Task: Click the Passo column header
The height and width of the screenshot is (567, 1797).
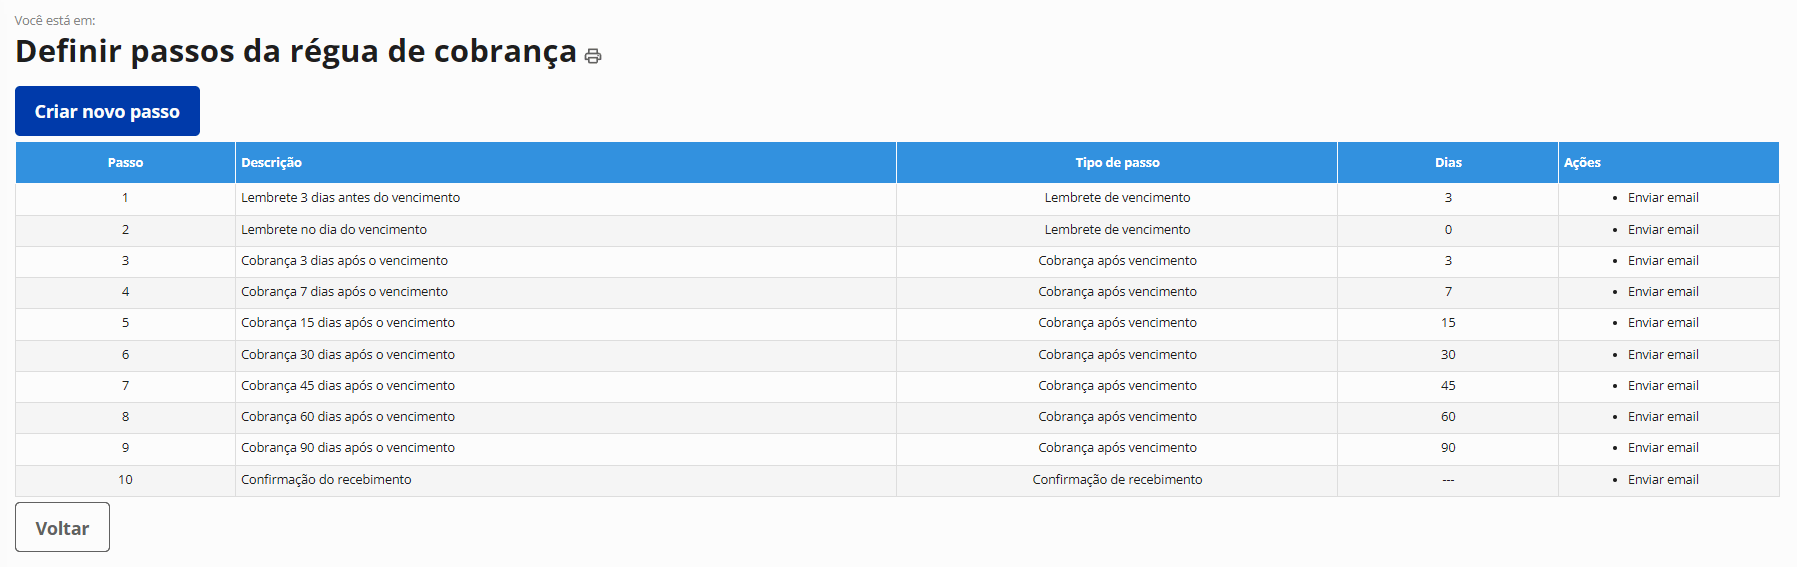Action: [x=125, y=163]
